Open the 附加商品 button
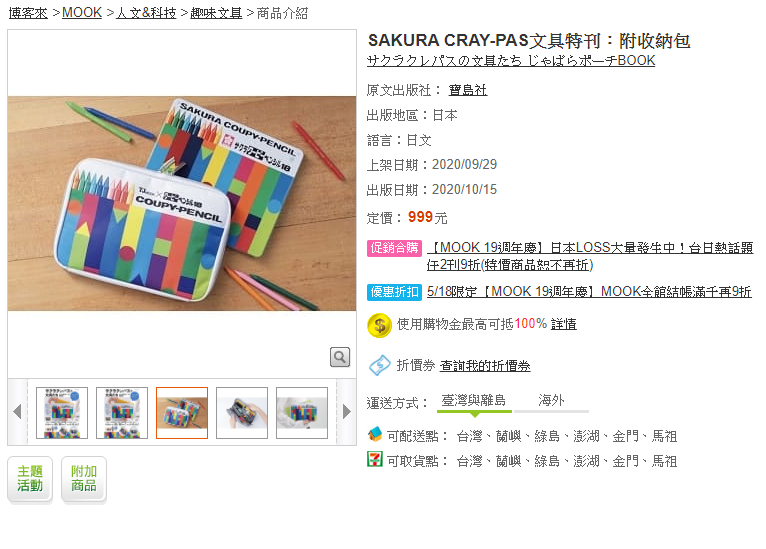This screenshot has width=766, height=549. (x=84, y=479)
